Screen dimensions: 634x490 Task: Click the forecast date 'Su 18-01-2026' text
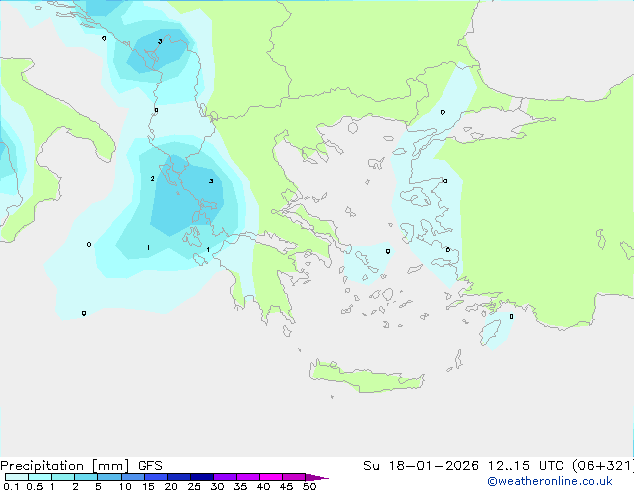click(x=421, y=466)
